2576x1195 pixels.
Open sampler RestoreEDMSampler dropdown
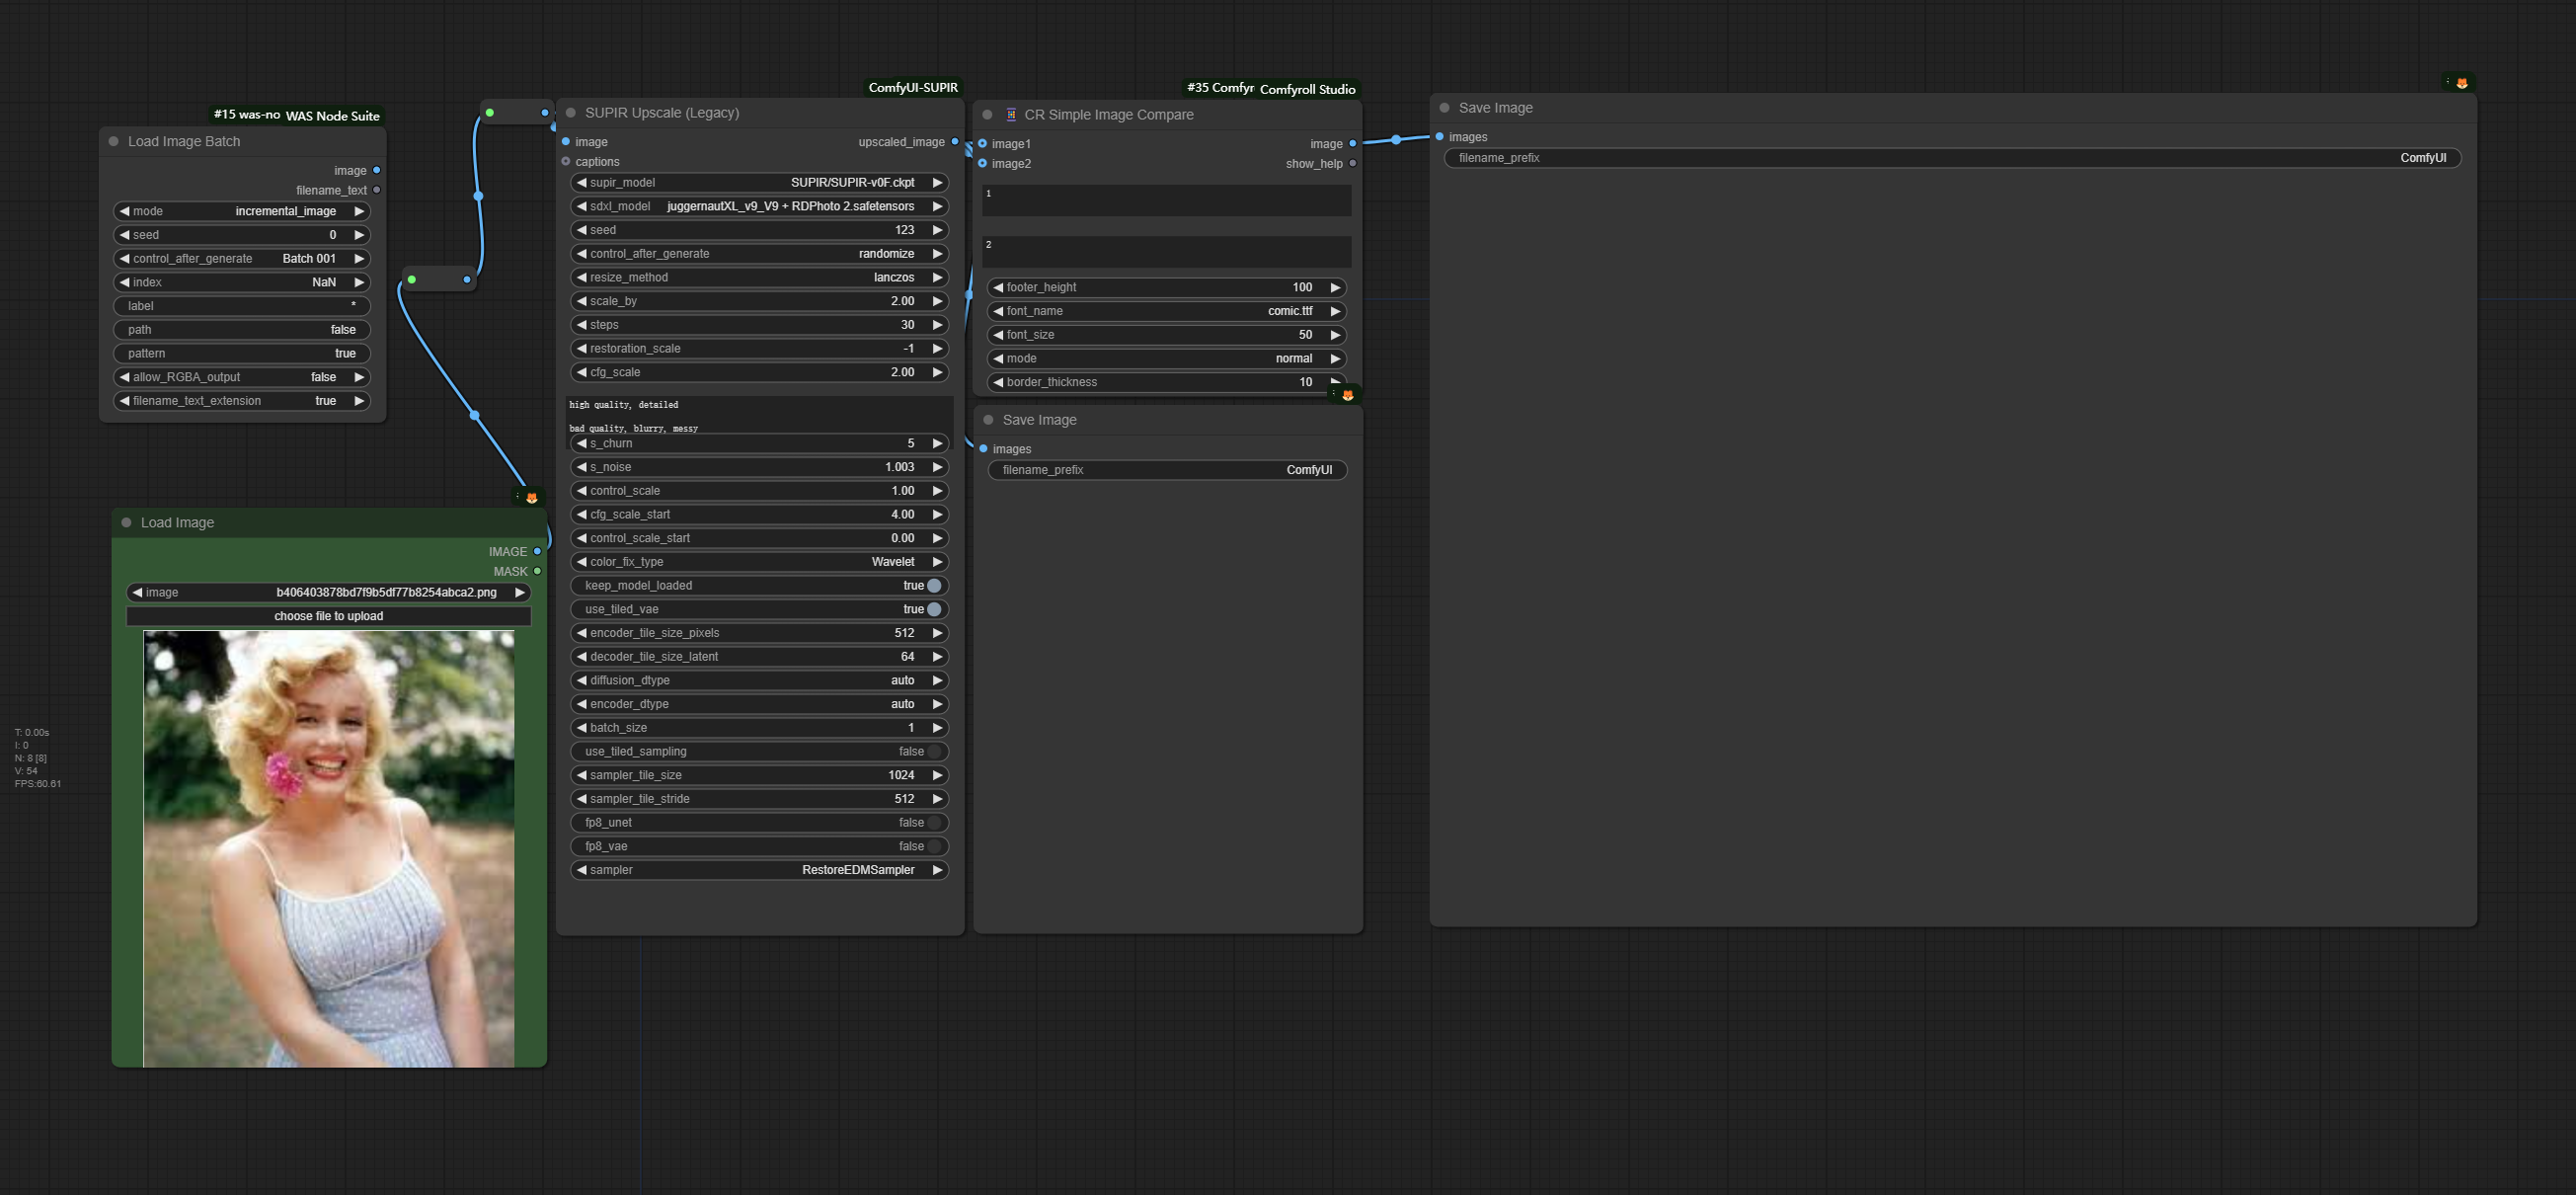(760, 870)
